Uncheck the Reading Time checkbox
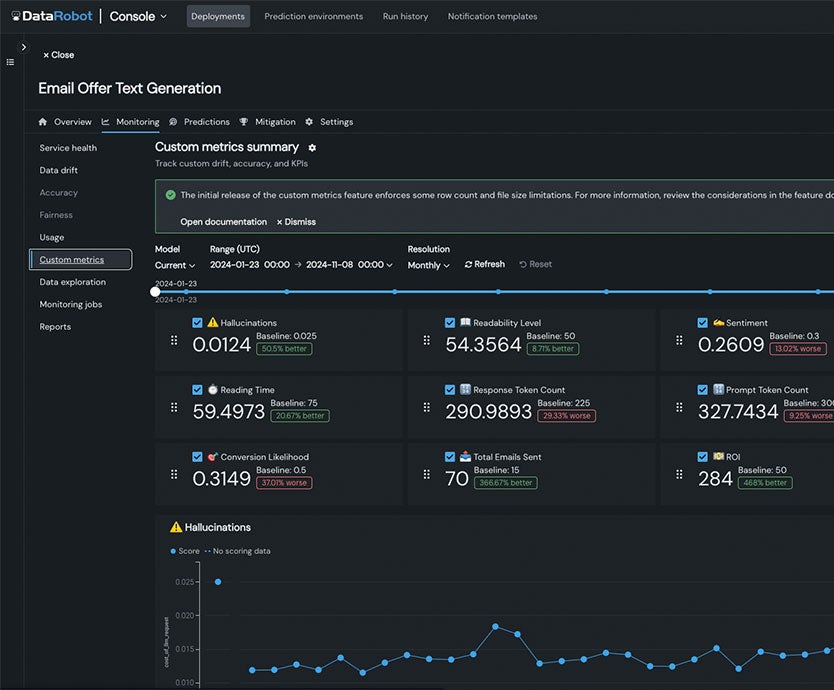 tap(197, 390)
